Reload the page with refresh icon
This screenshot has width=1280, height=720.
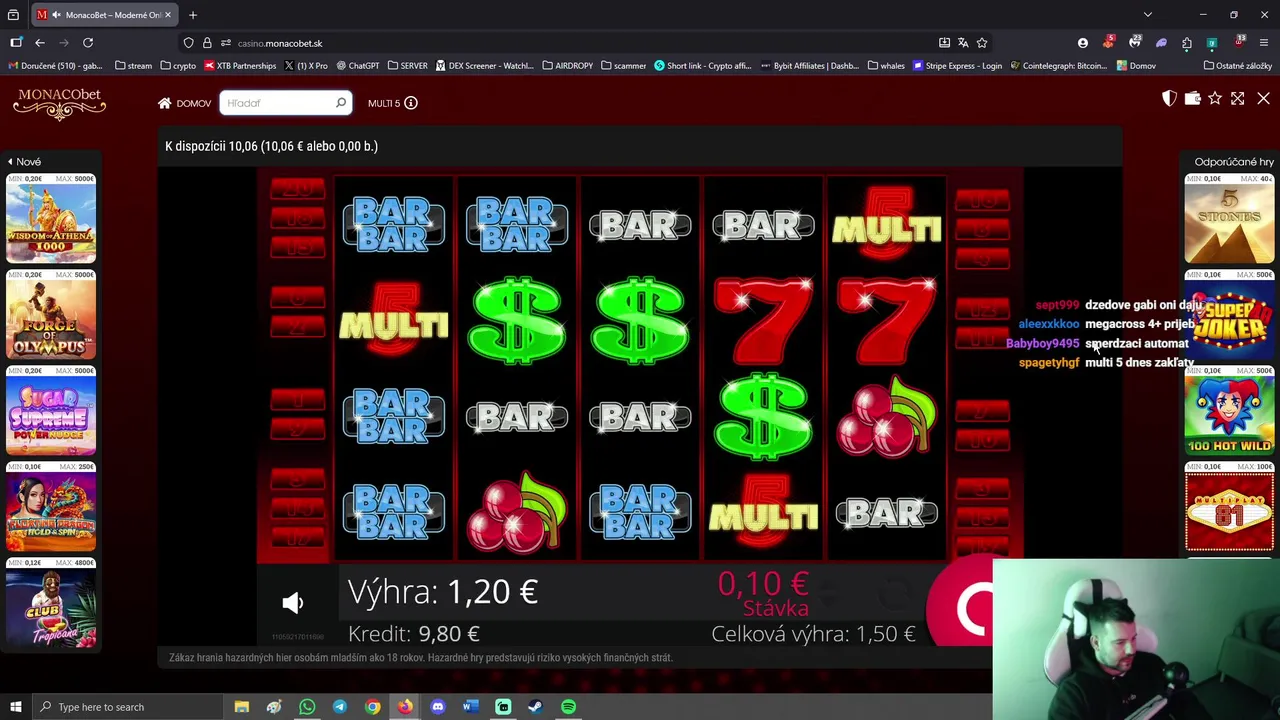[x=88, y=43]
